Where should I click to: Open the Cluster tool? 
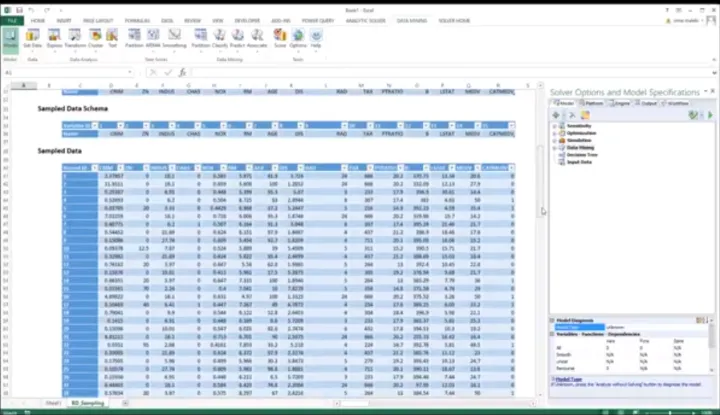[96, 37]
